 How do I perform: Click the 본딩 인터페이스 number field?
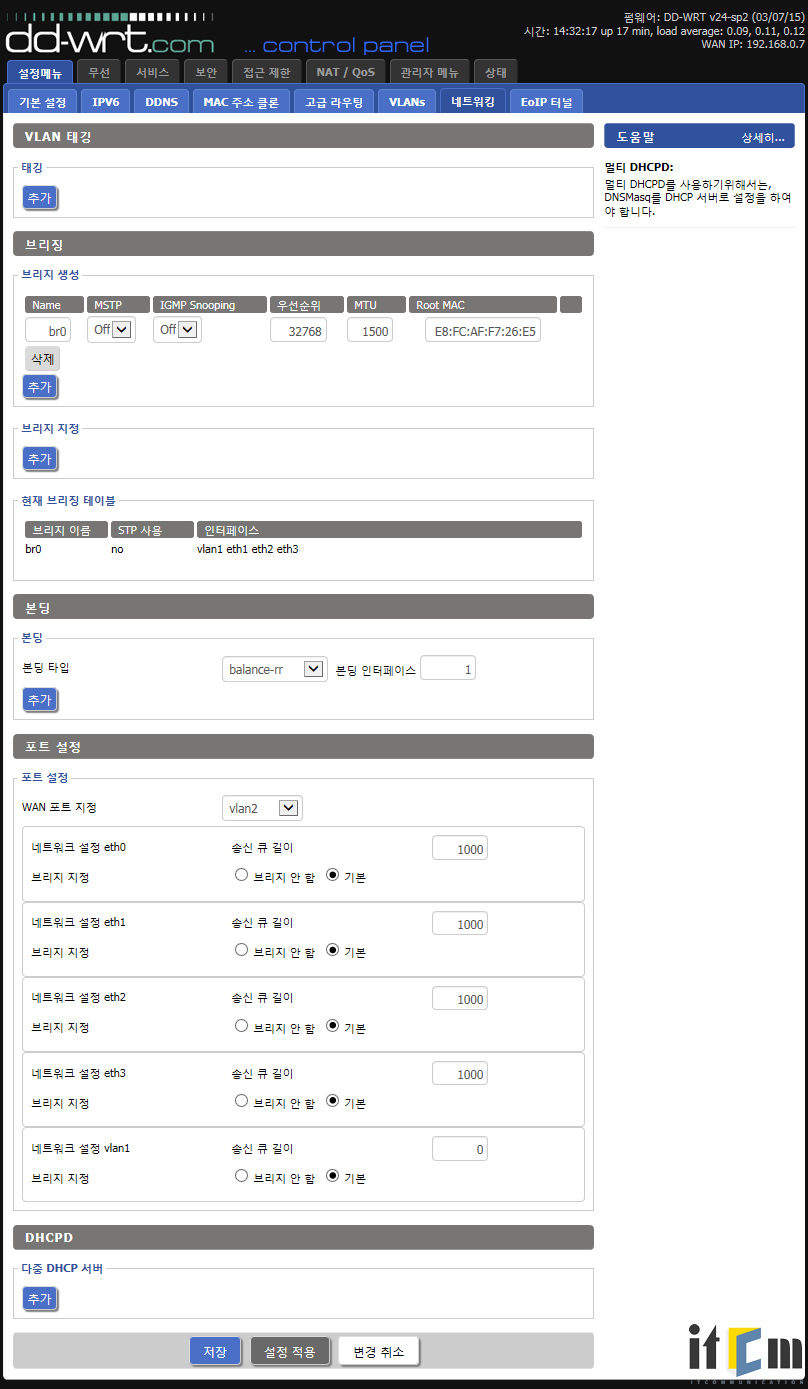pos(448,669)
